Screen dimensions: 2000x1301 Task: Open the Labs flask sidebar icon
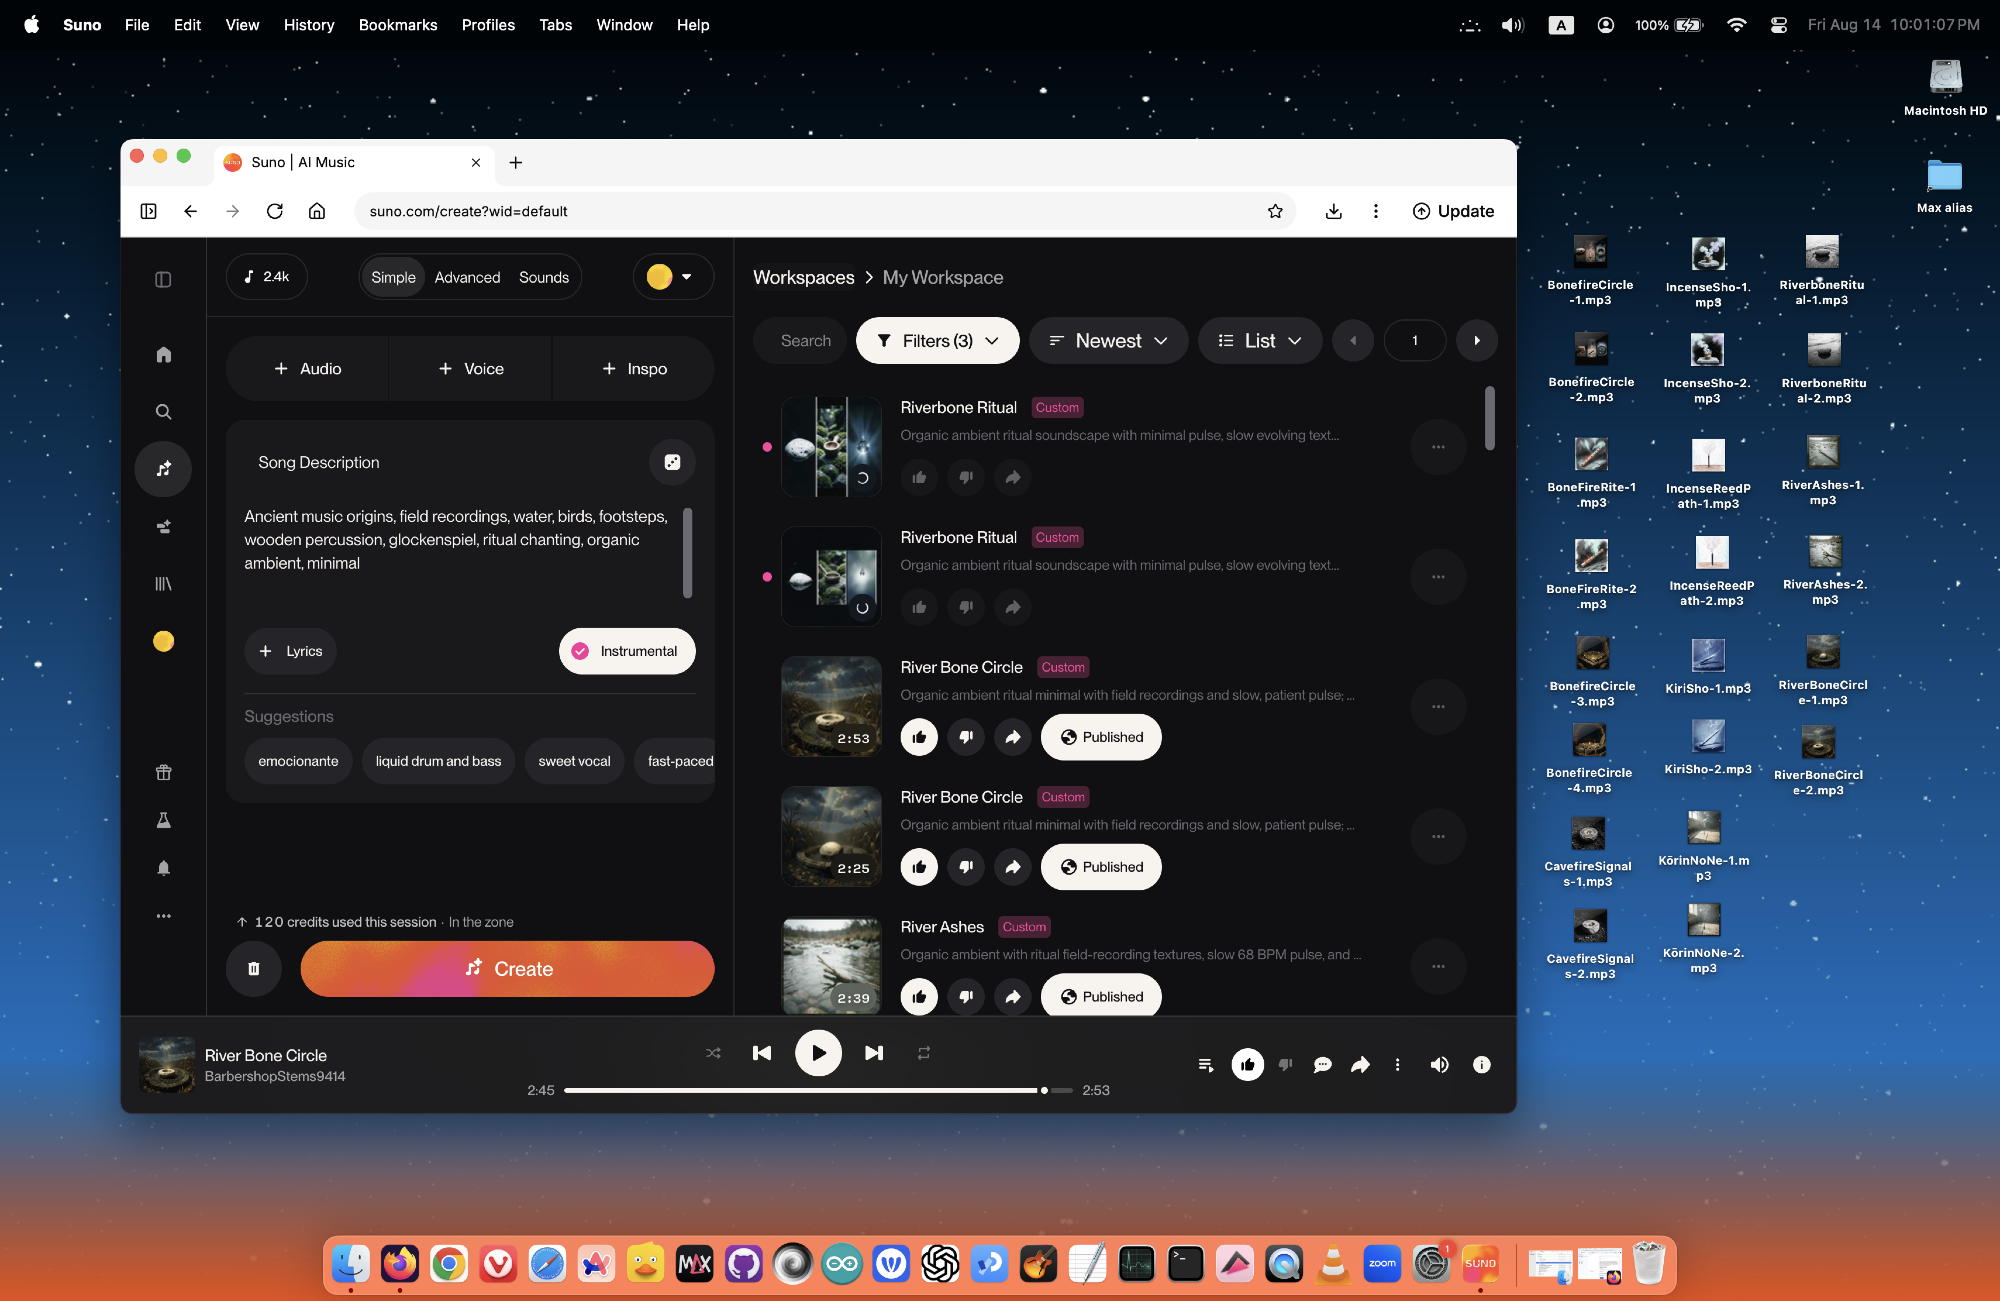[x=163, y=820]
